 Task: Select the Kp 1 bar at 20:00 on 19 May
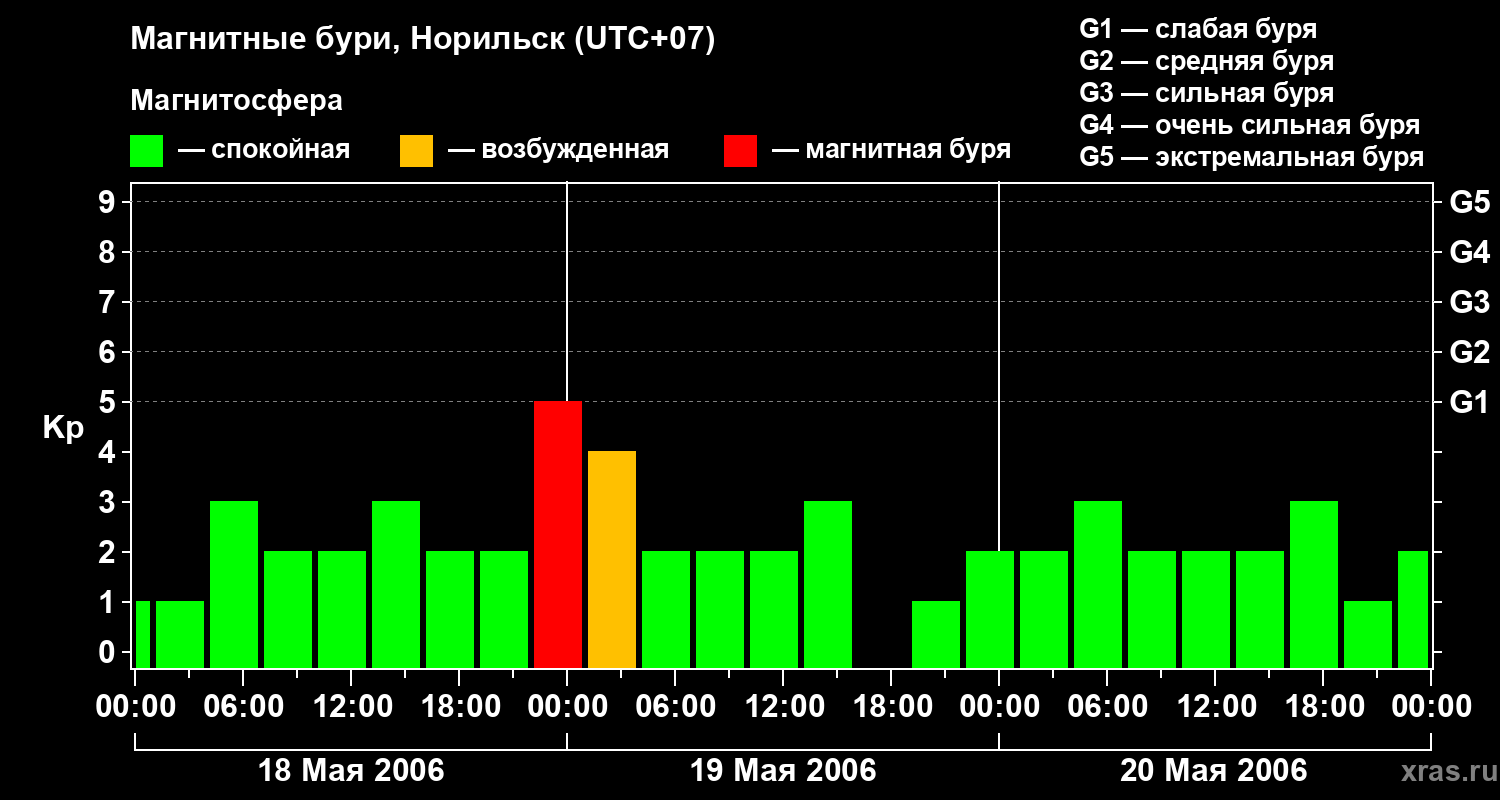[936, 634]
